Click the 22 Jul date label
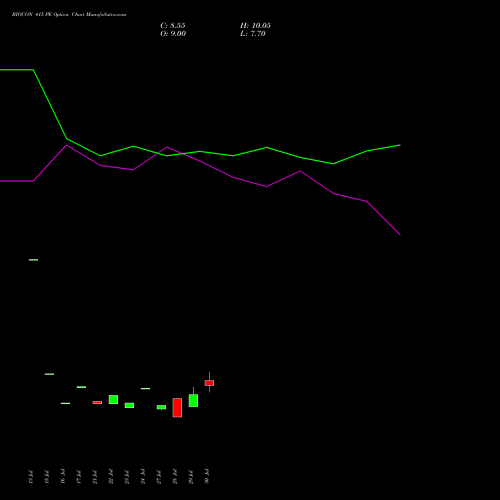Image resolution: width=500 pixels, height=500 pixels. 111,477
